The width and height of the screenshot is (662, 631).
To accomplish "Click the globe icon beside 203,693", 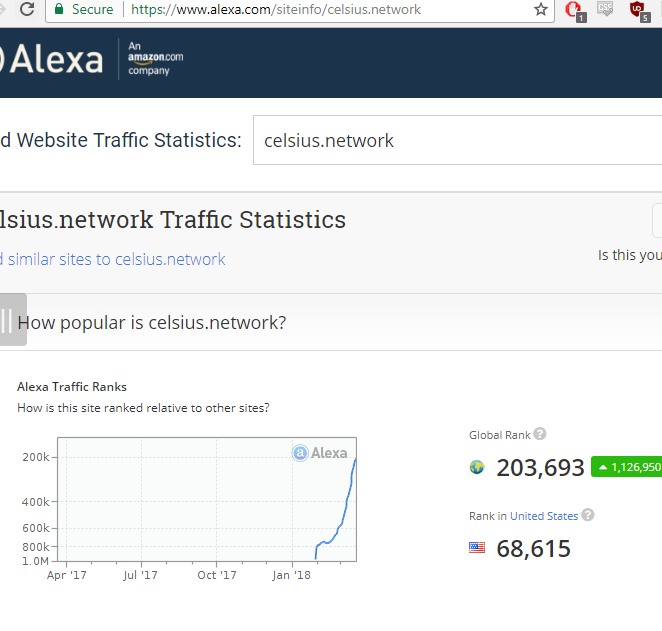I will coord(477,467).
